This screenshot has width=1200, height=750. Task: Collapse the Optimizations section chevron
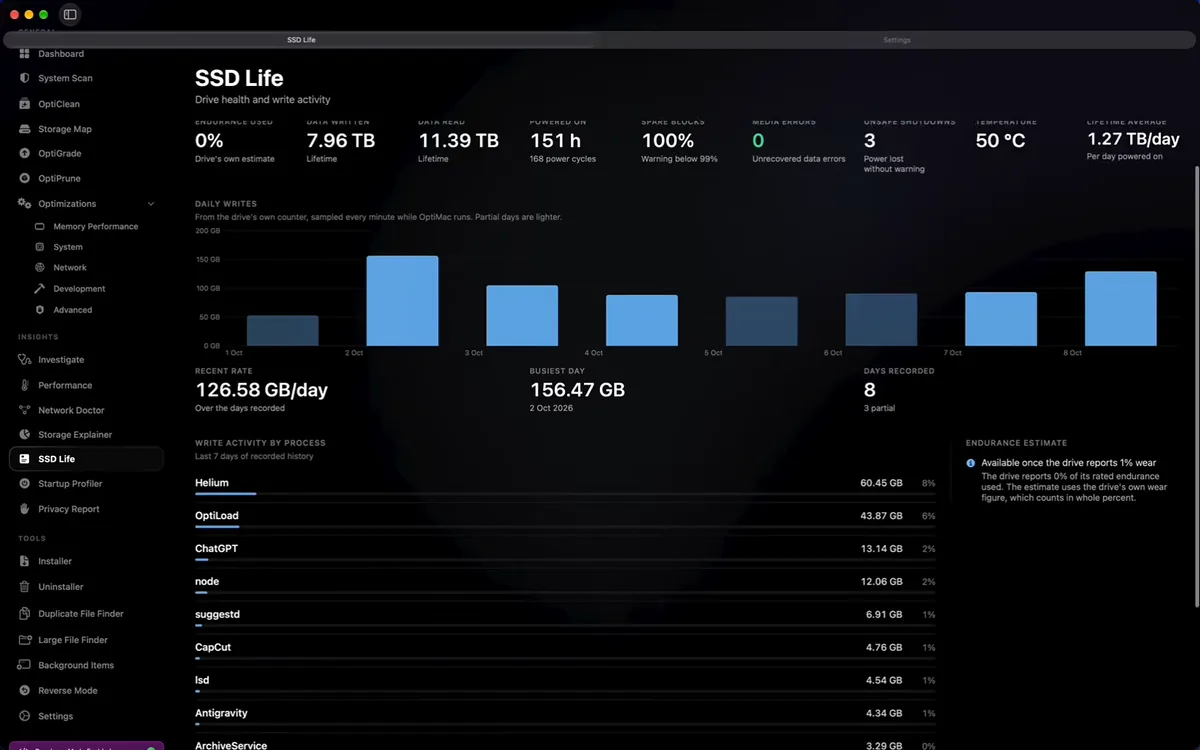(151, 204)
